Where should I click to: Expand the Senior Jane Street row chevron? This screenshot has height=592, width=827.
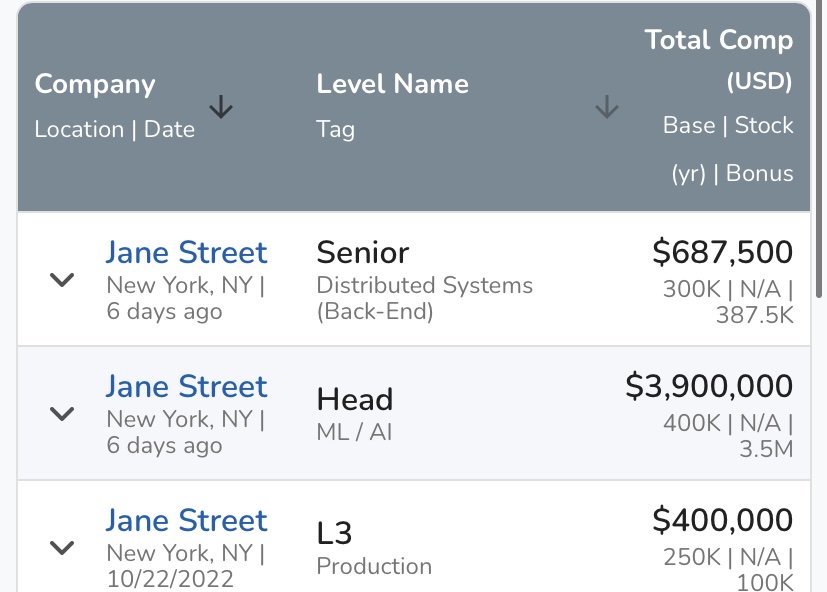point(62,280)
